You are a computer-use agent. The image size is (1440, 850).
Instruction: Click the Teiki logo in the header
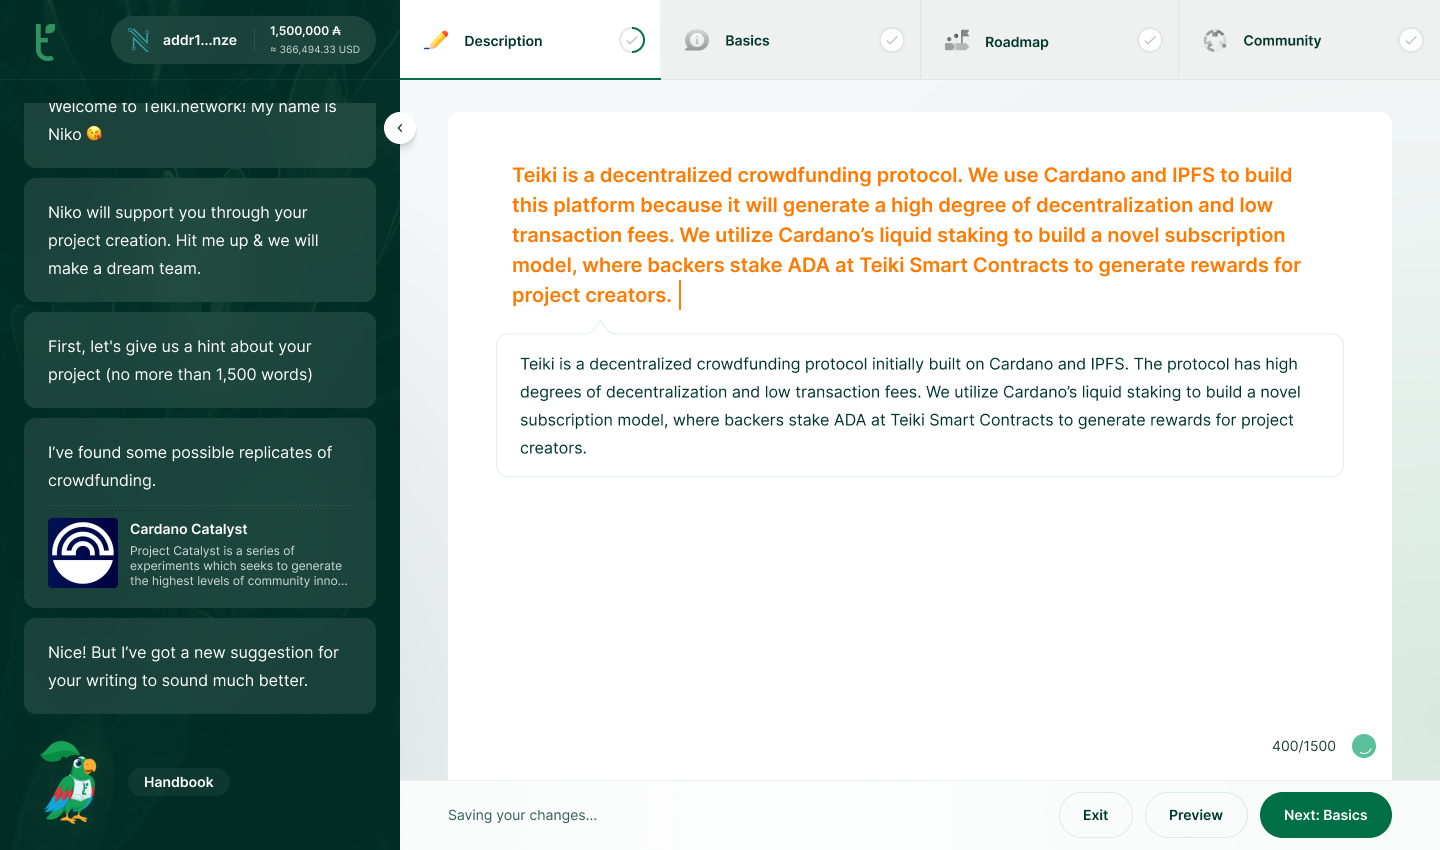click(45, 41)
